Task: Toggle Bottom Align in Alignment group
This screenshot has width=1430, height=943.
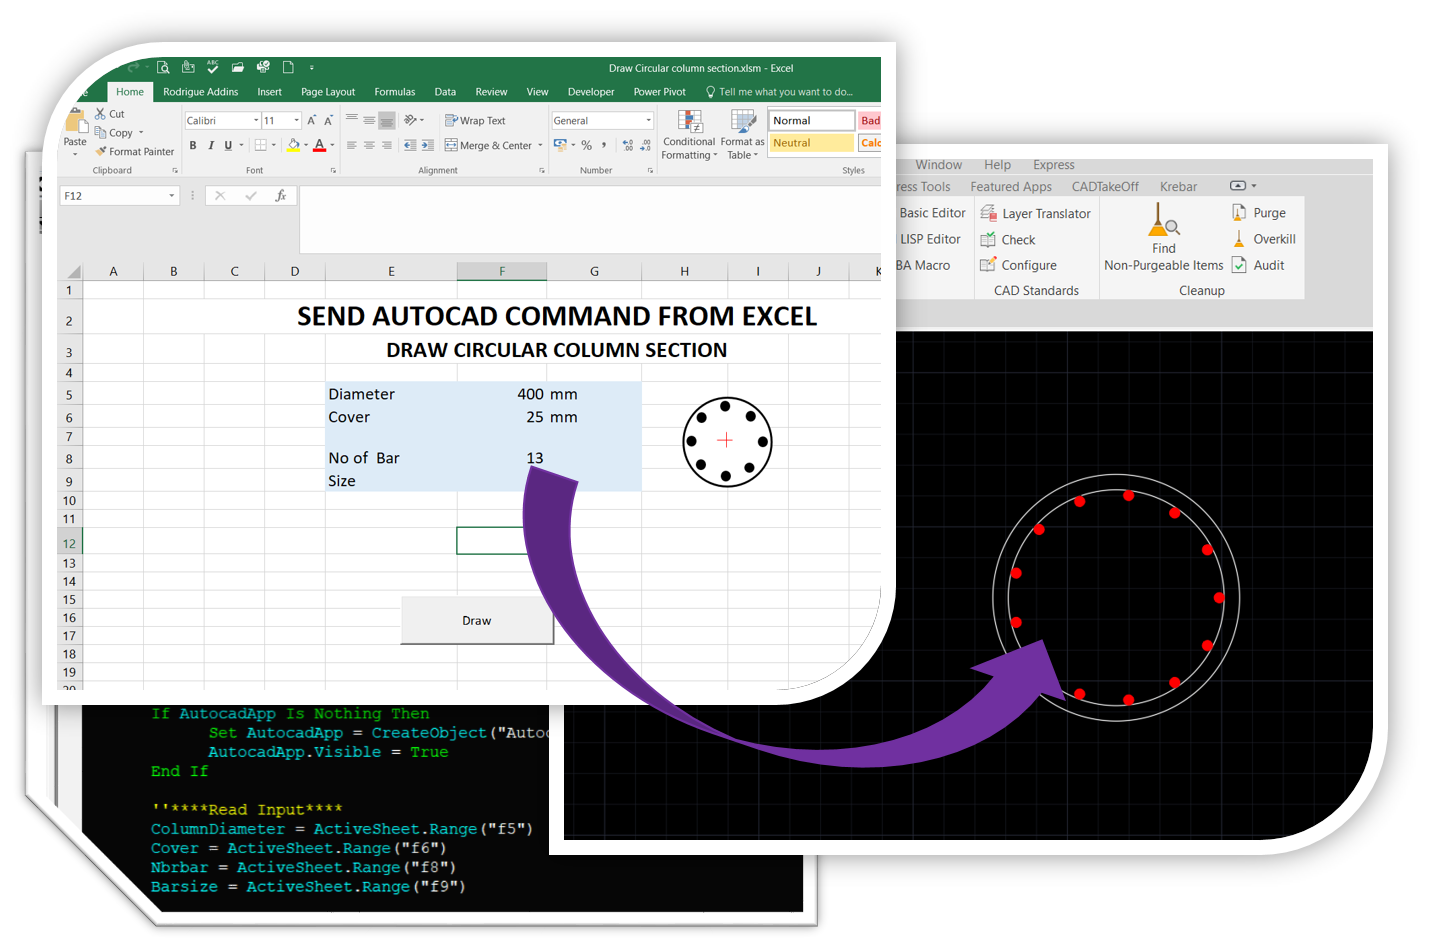Action: coord(386,120)
